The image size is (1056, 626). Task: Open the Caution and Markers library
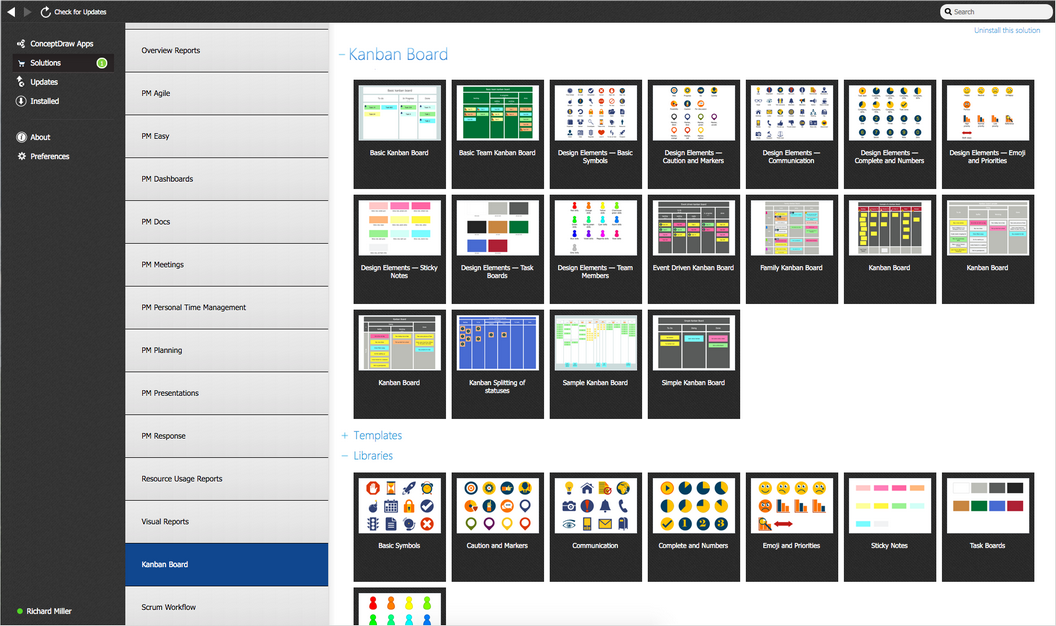(x=498, y=527)
